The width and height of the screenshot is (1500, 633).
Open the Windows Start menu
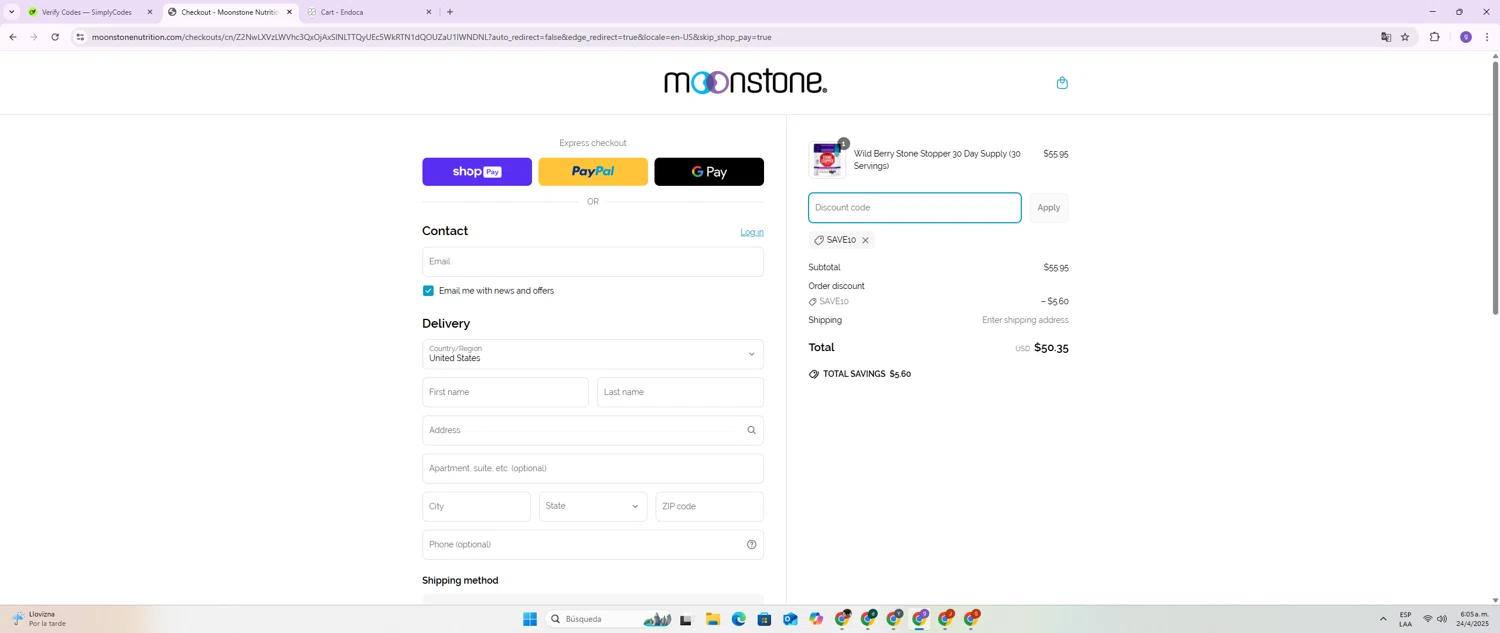[x=530, y=619]
